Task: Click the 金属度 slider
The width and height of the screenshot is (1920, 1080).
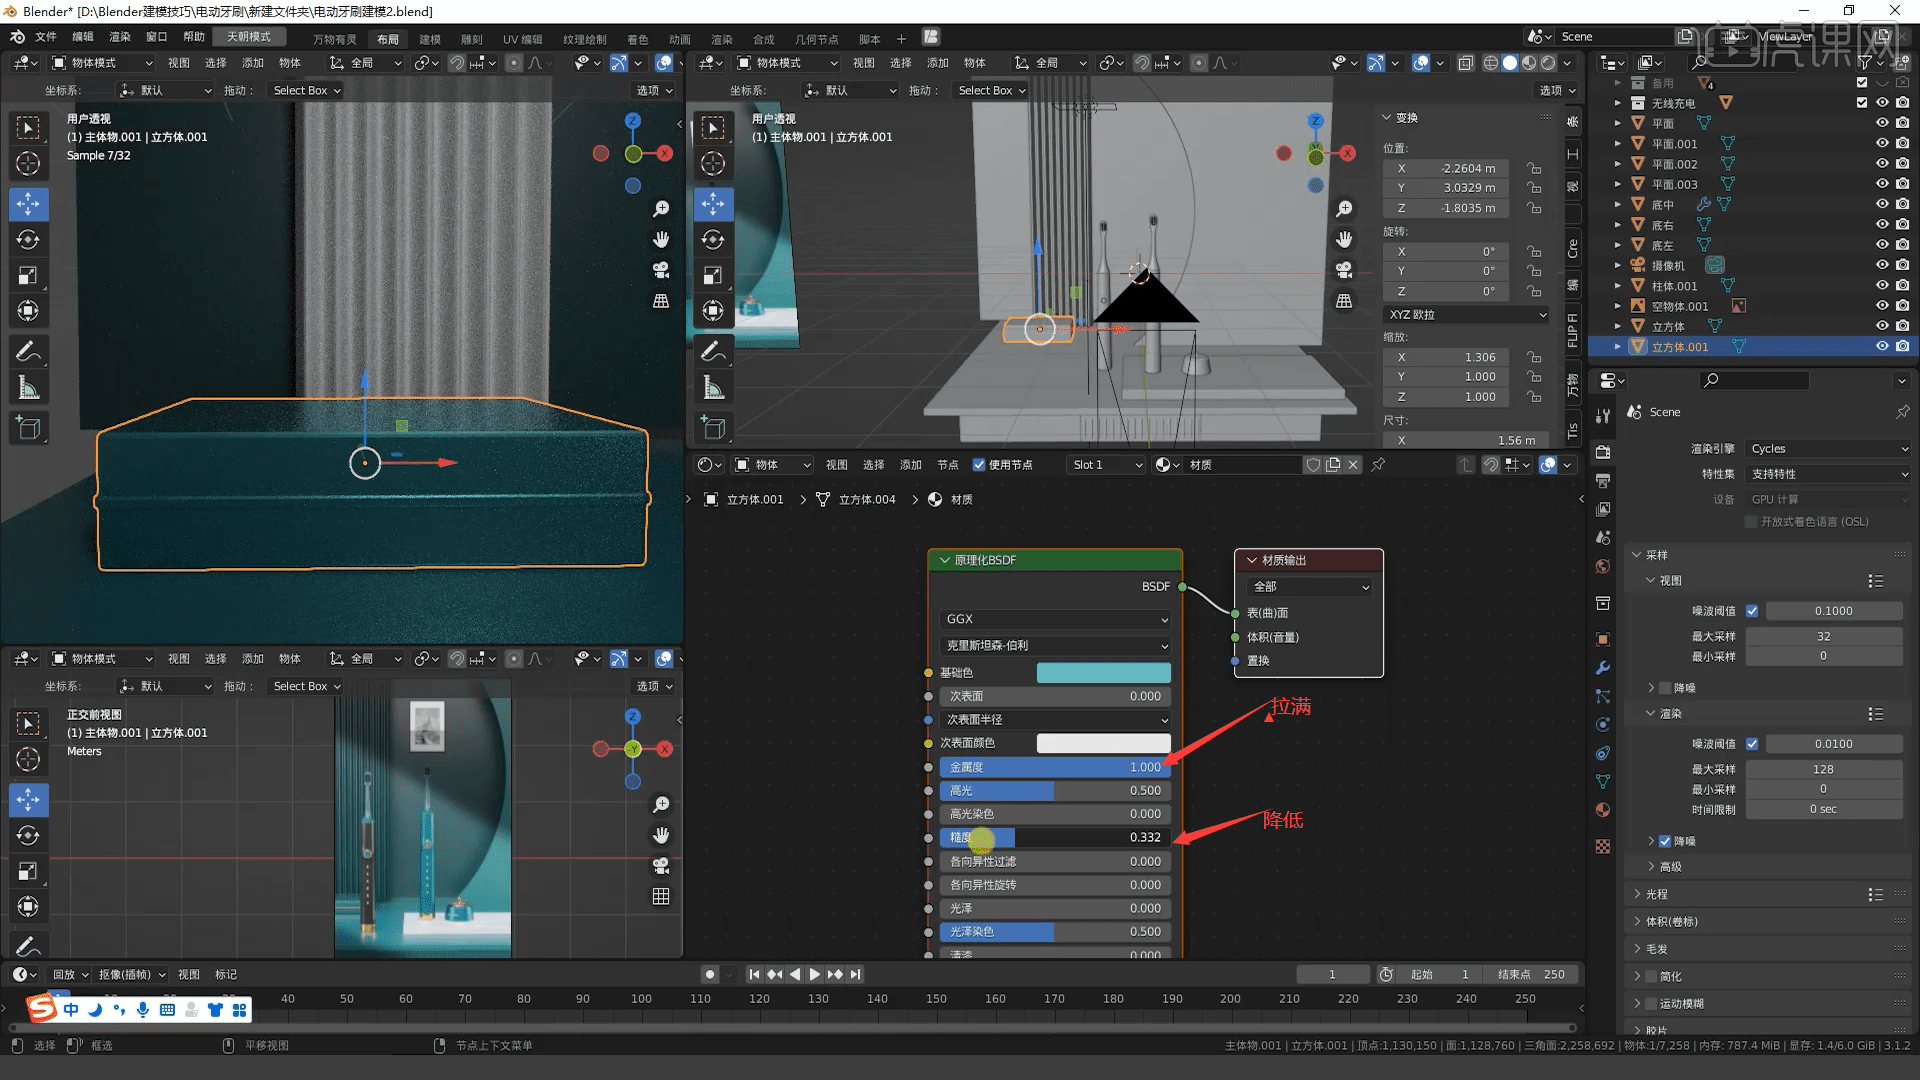Action: [1055, 767]
